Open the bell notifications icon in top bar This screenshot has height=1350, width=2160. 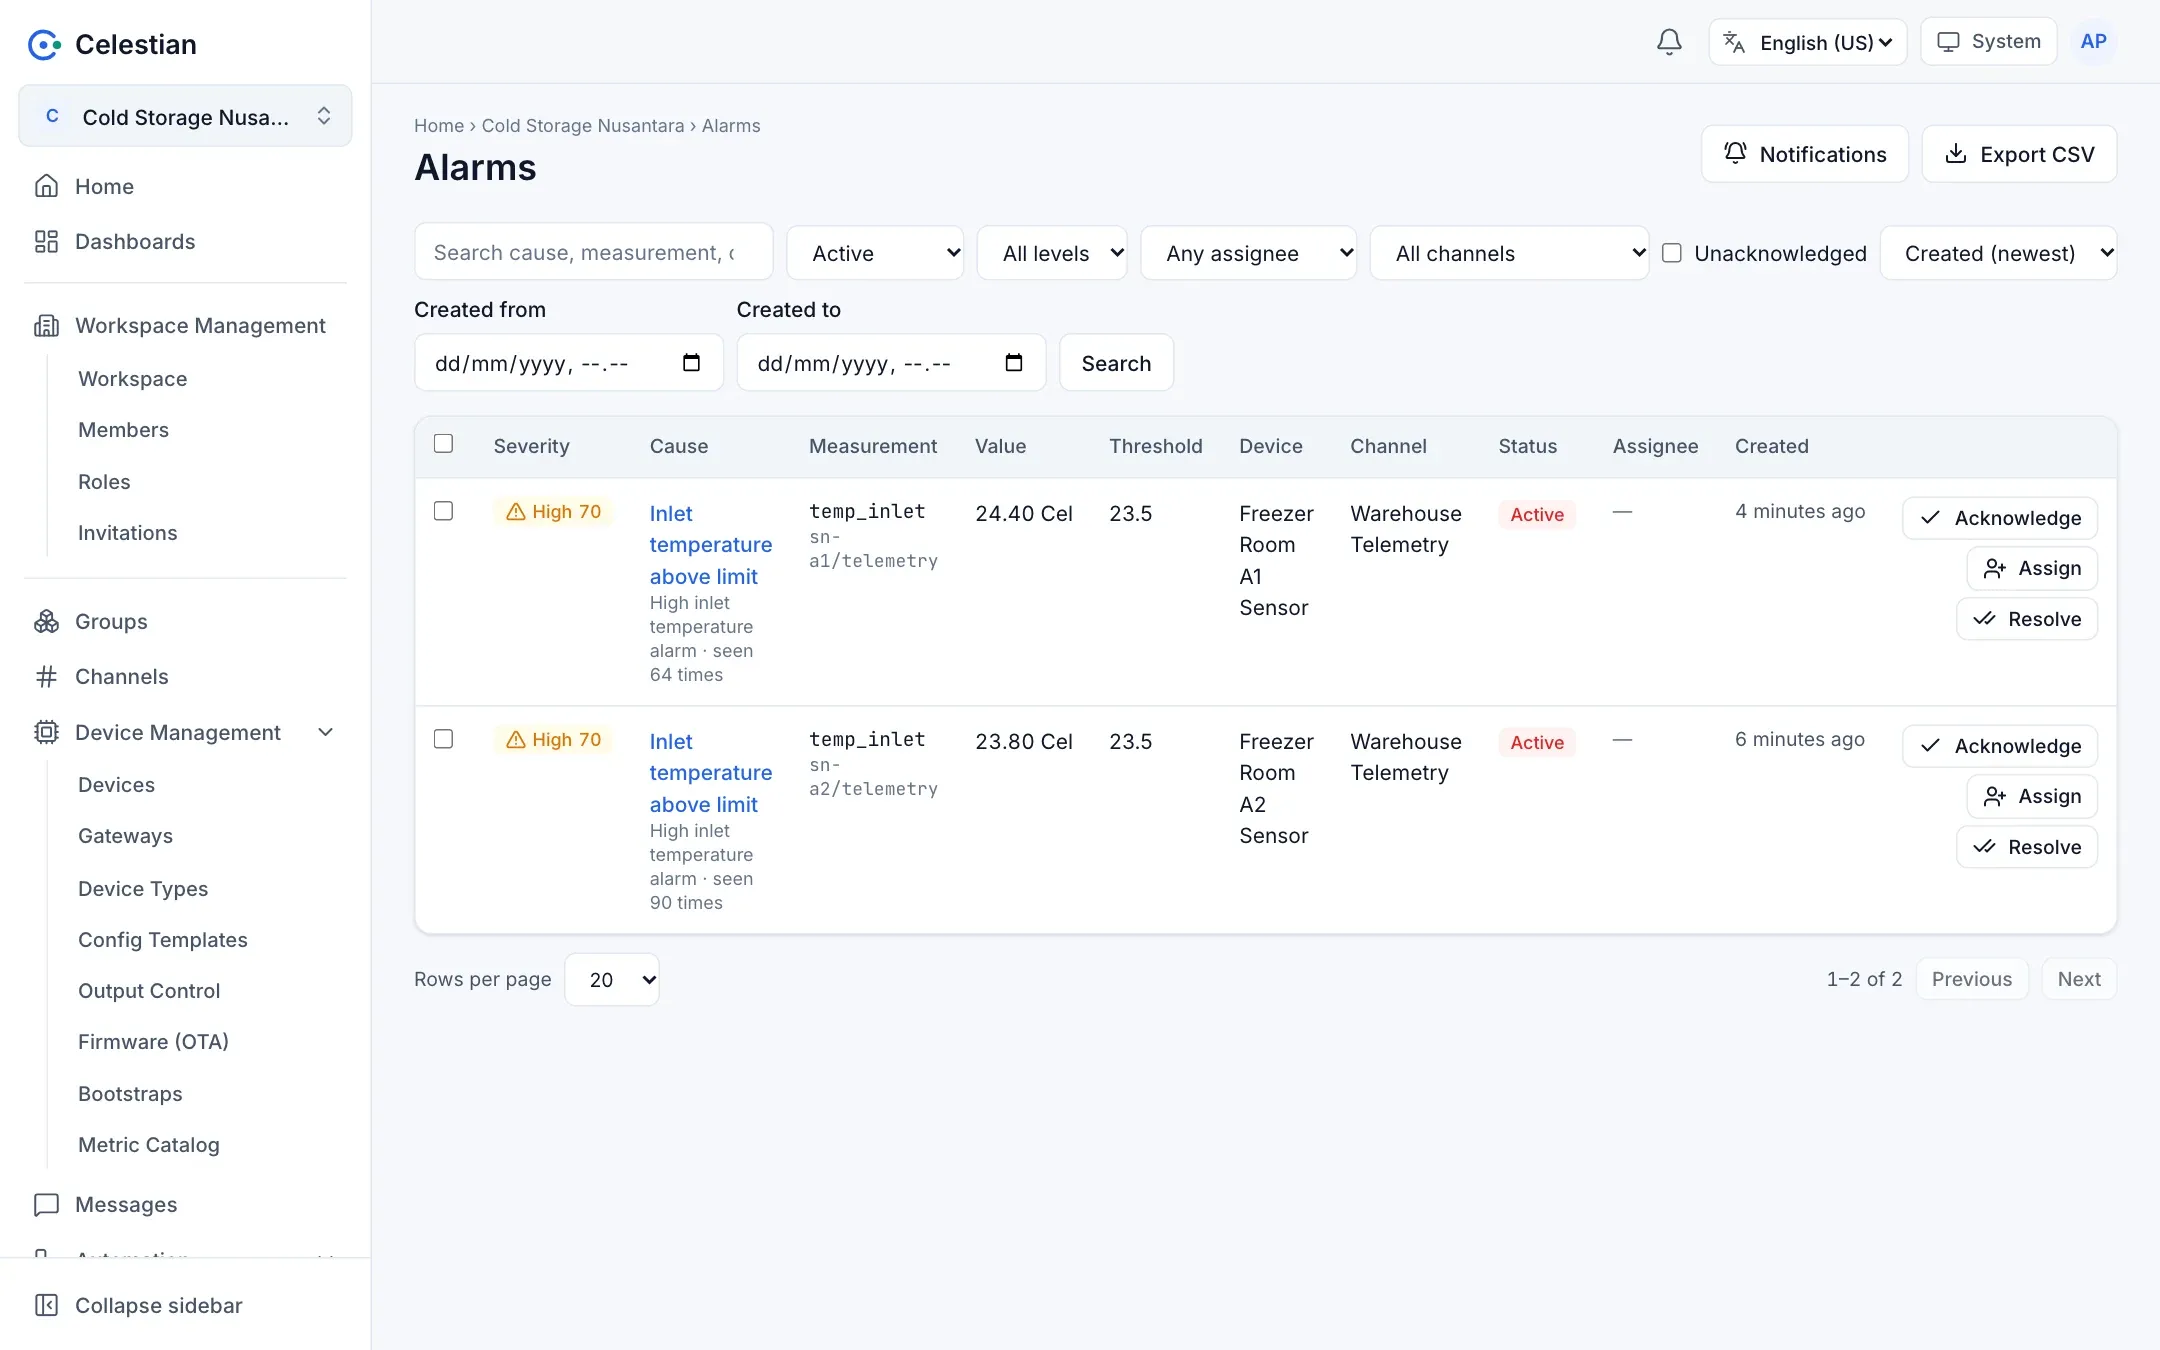pos(1669,42)
